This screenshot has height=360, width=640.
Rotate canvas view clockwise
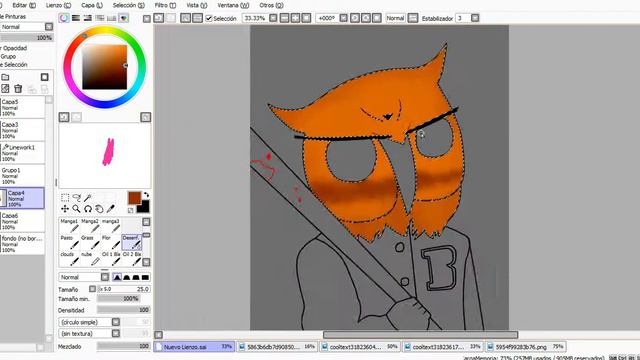[366, 18]
